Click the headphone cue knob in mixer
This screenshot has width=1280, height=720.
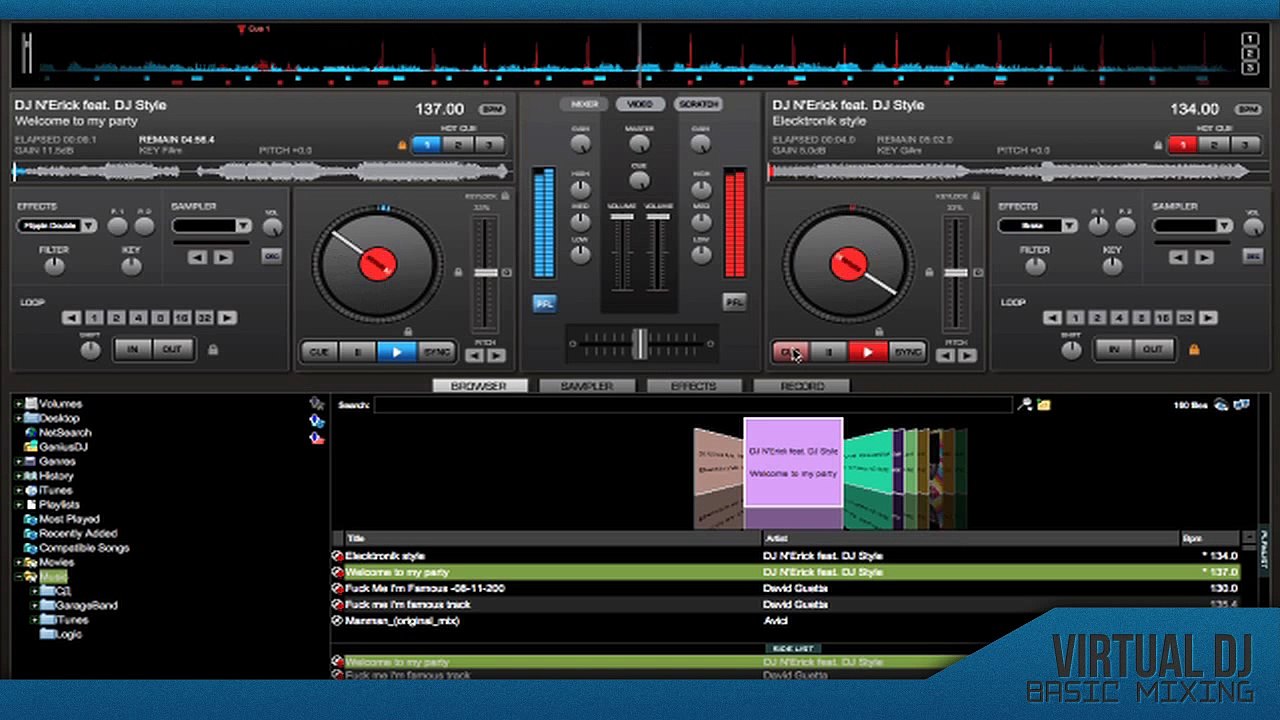pos(640,181)
